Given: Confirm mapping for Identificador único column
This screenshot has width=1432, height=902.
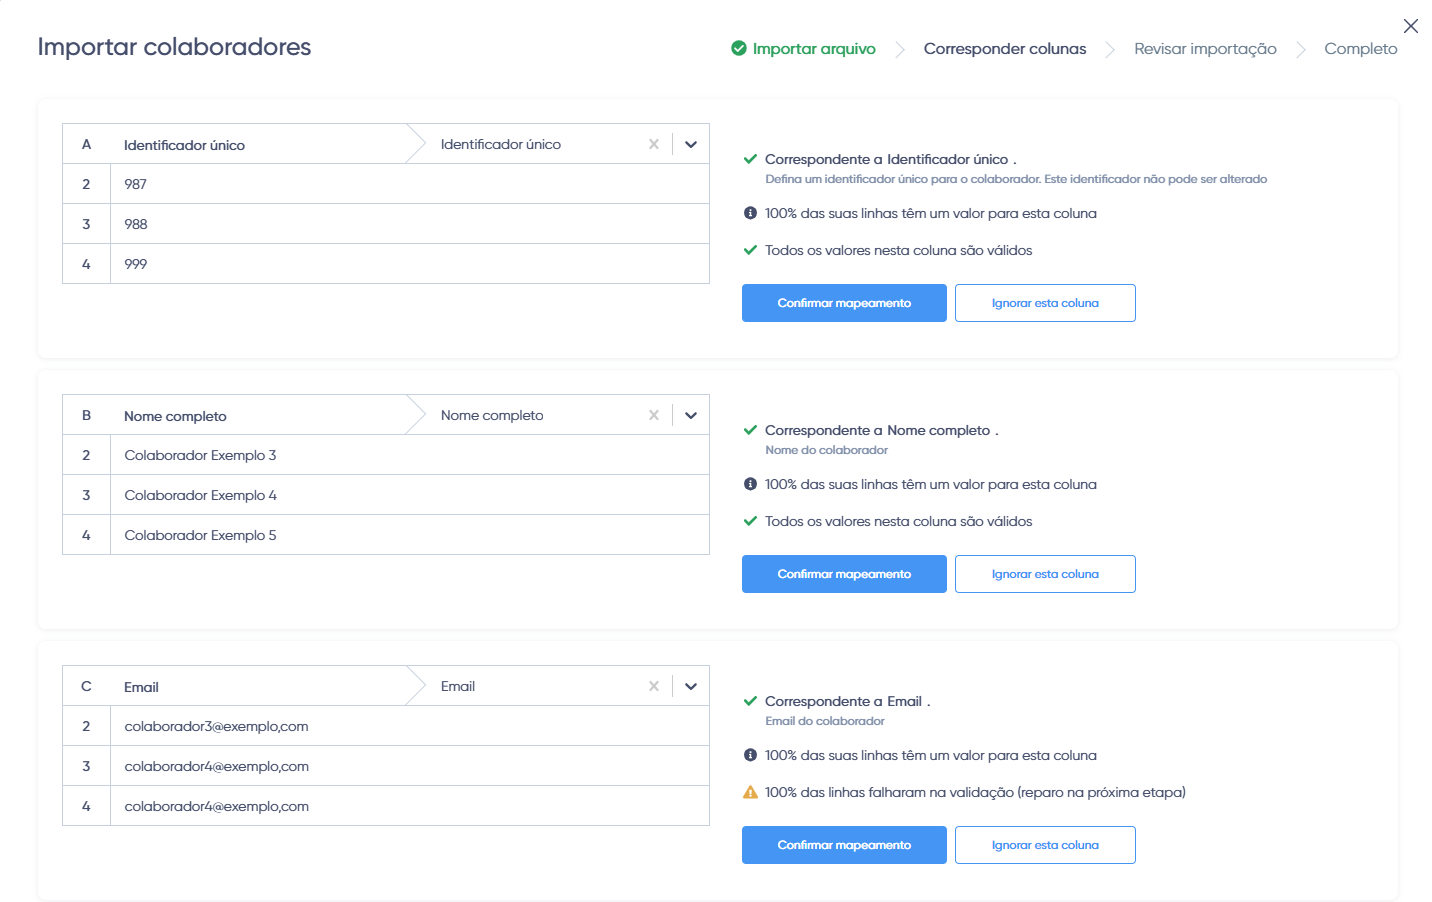Looking at the screenshot, I should [x=844, y=303].
